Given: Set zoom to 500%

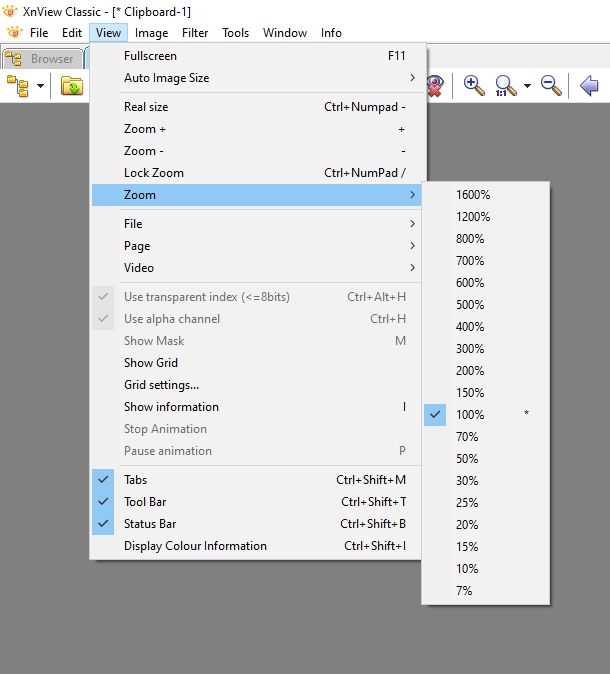Looking at the screenshot, I should click(486, 305).
